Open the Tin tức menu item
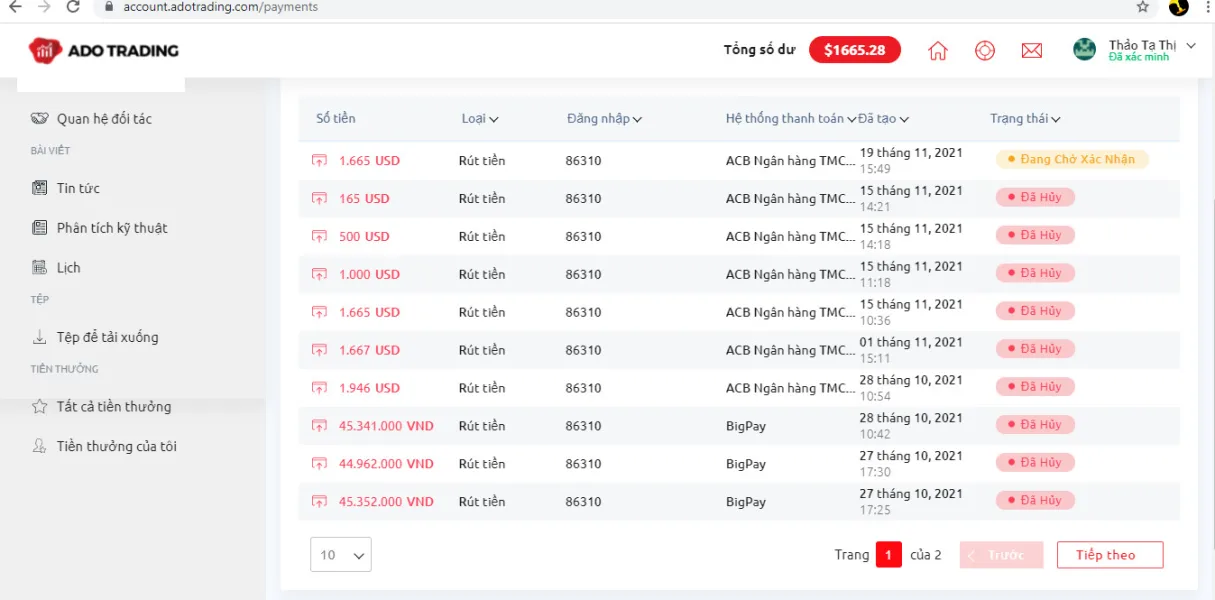The image size is (1215, 600). [78, 188]
